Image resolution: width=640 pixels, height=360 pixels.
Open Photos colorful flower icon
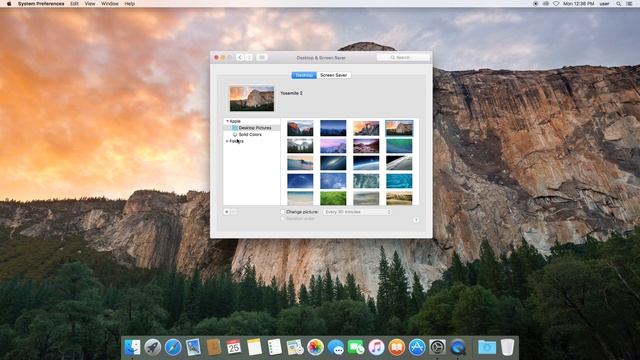pos(315,347)
